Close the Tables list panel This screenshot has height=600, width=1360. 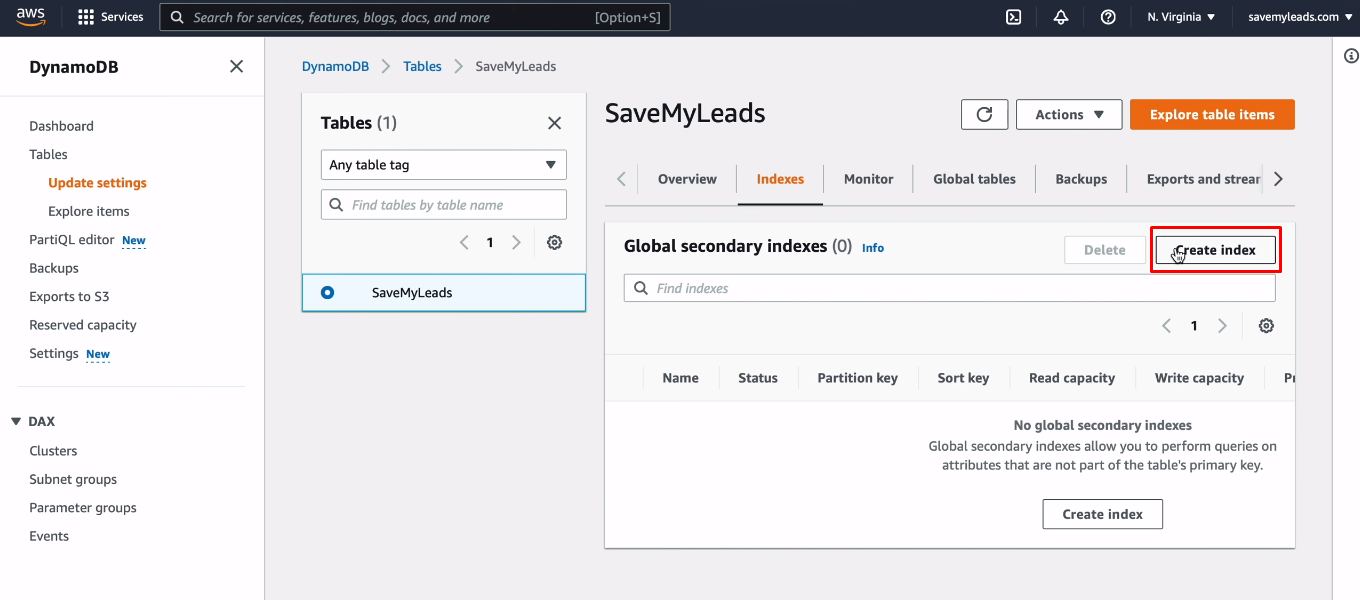pyautogui.click(x=554, y=123)
